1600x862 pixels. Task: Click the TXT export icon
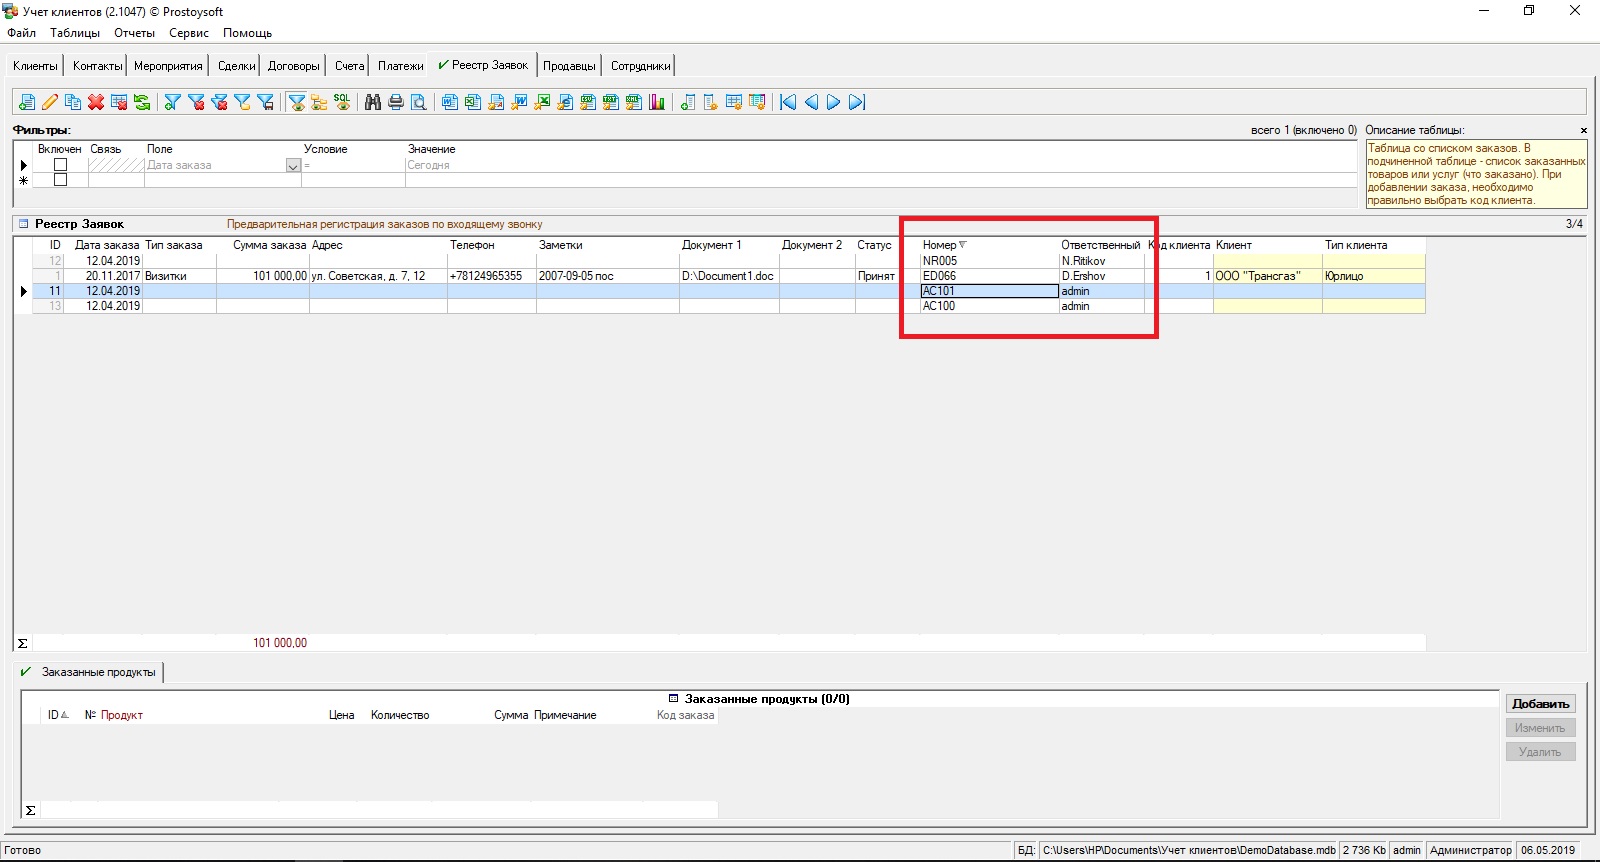(x=611, y=102)
